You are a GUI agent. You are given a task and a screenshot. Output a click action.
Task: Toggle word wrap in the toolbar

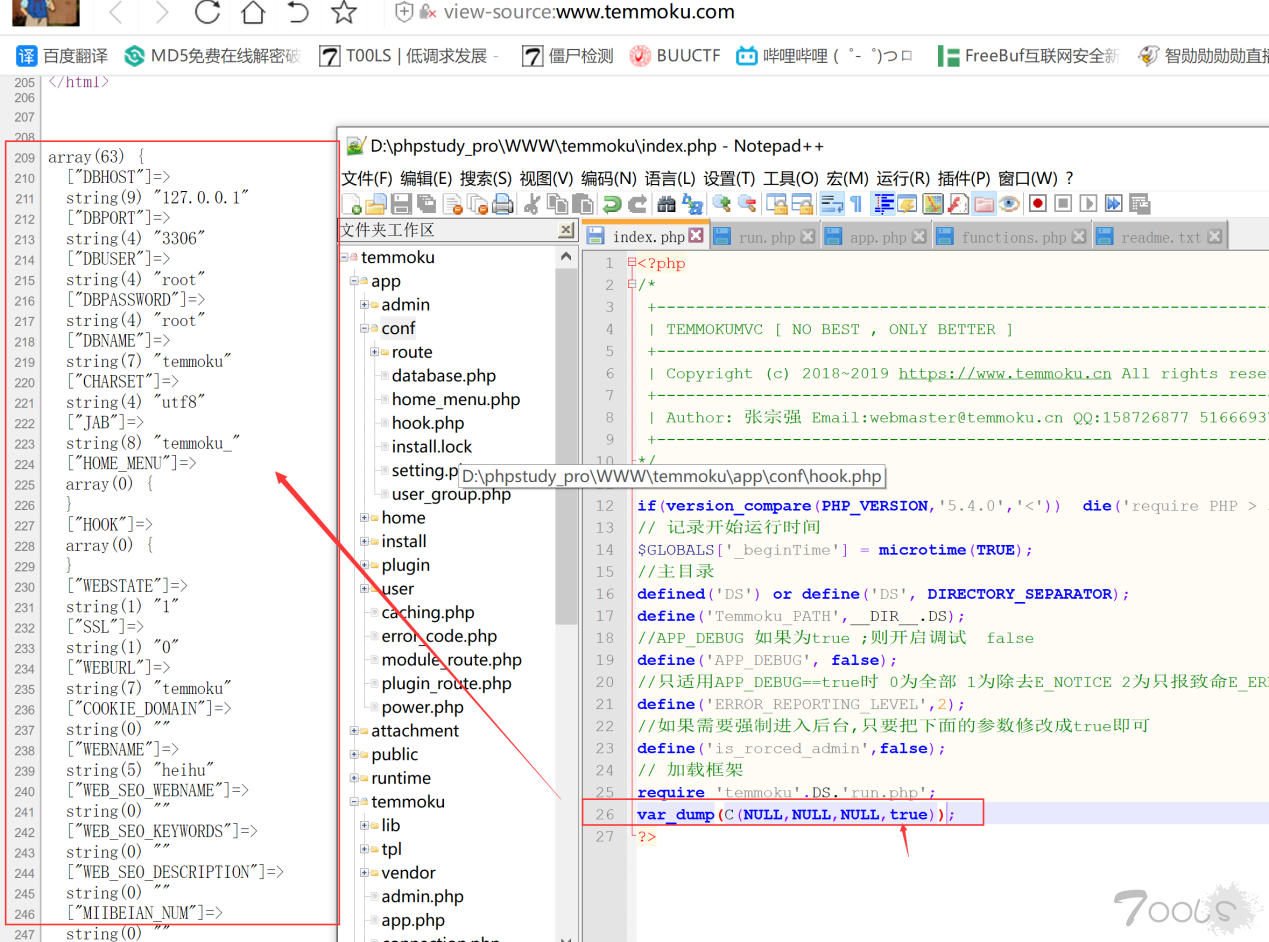(832, 204)
